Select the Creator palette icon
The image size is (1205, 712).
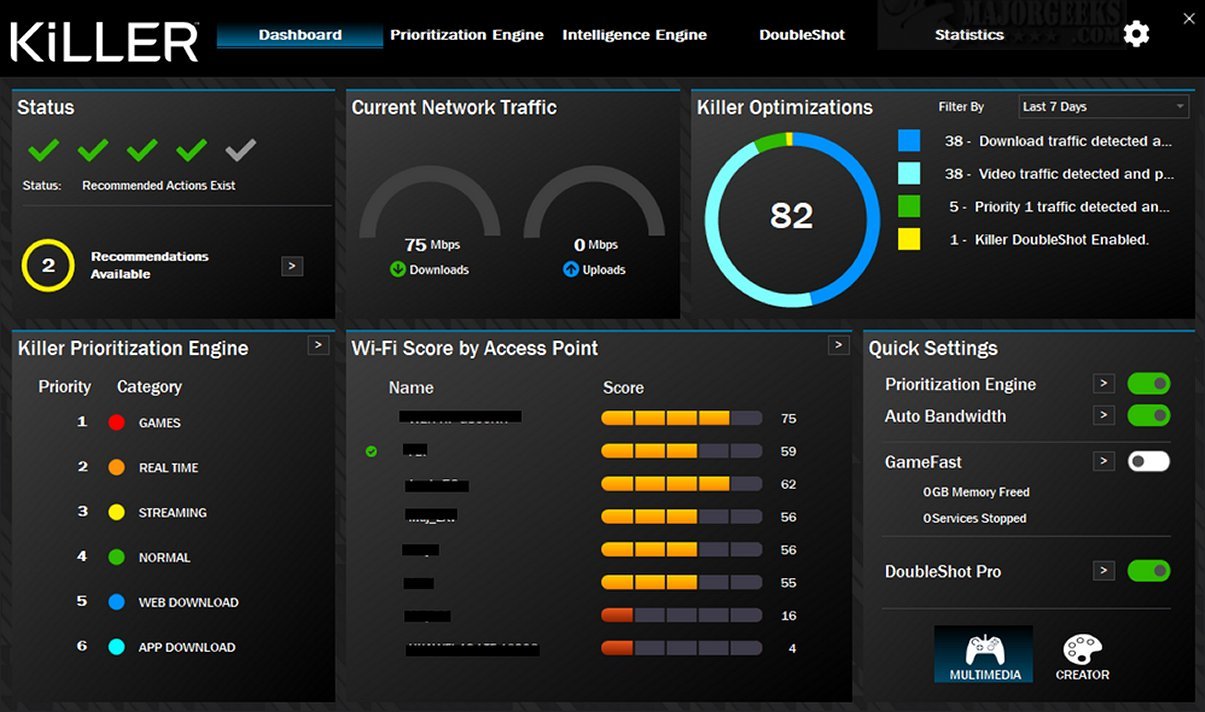1082,649
